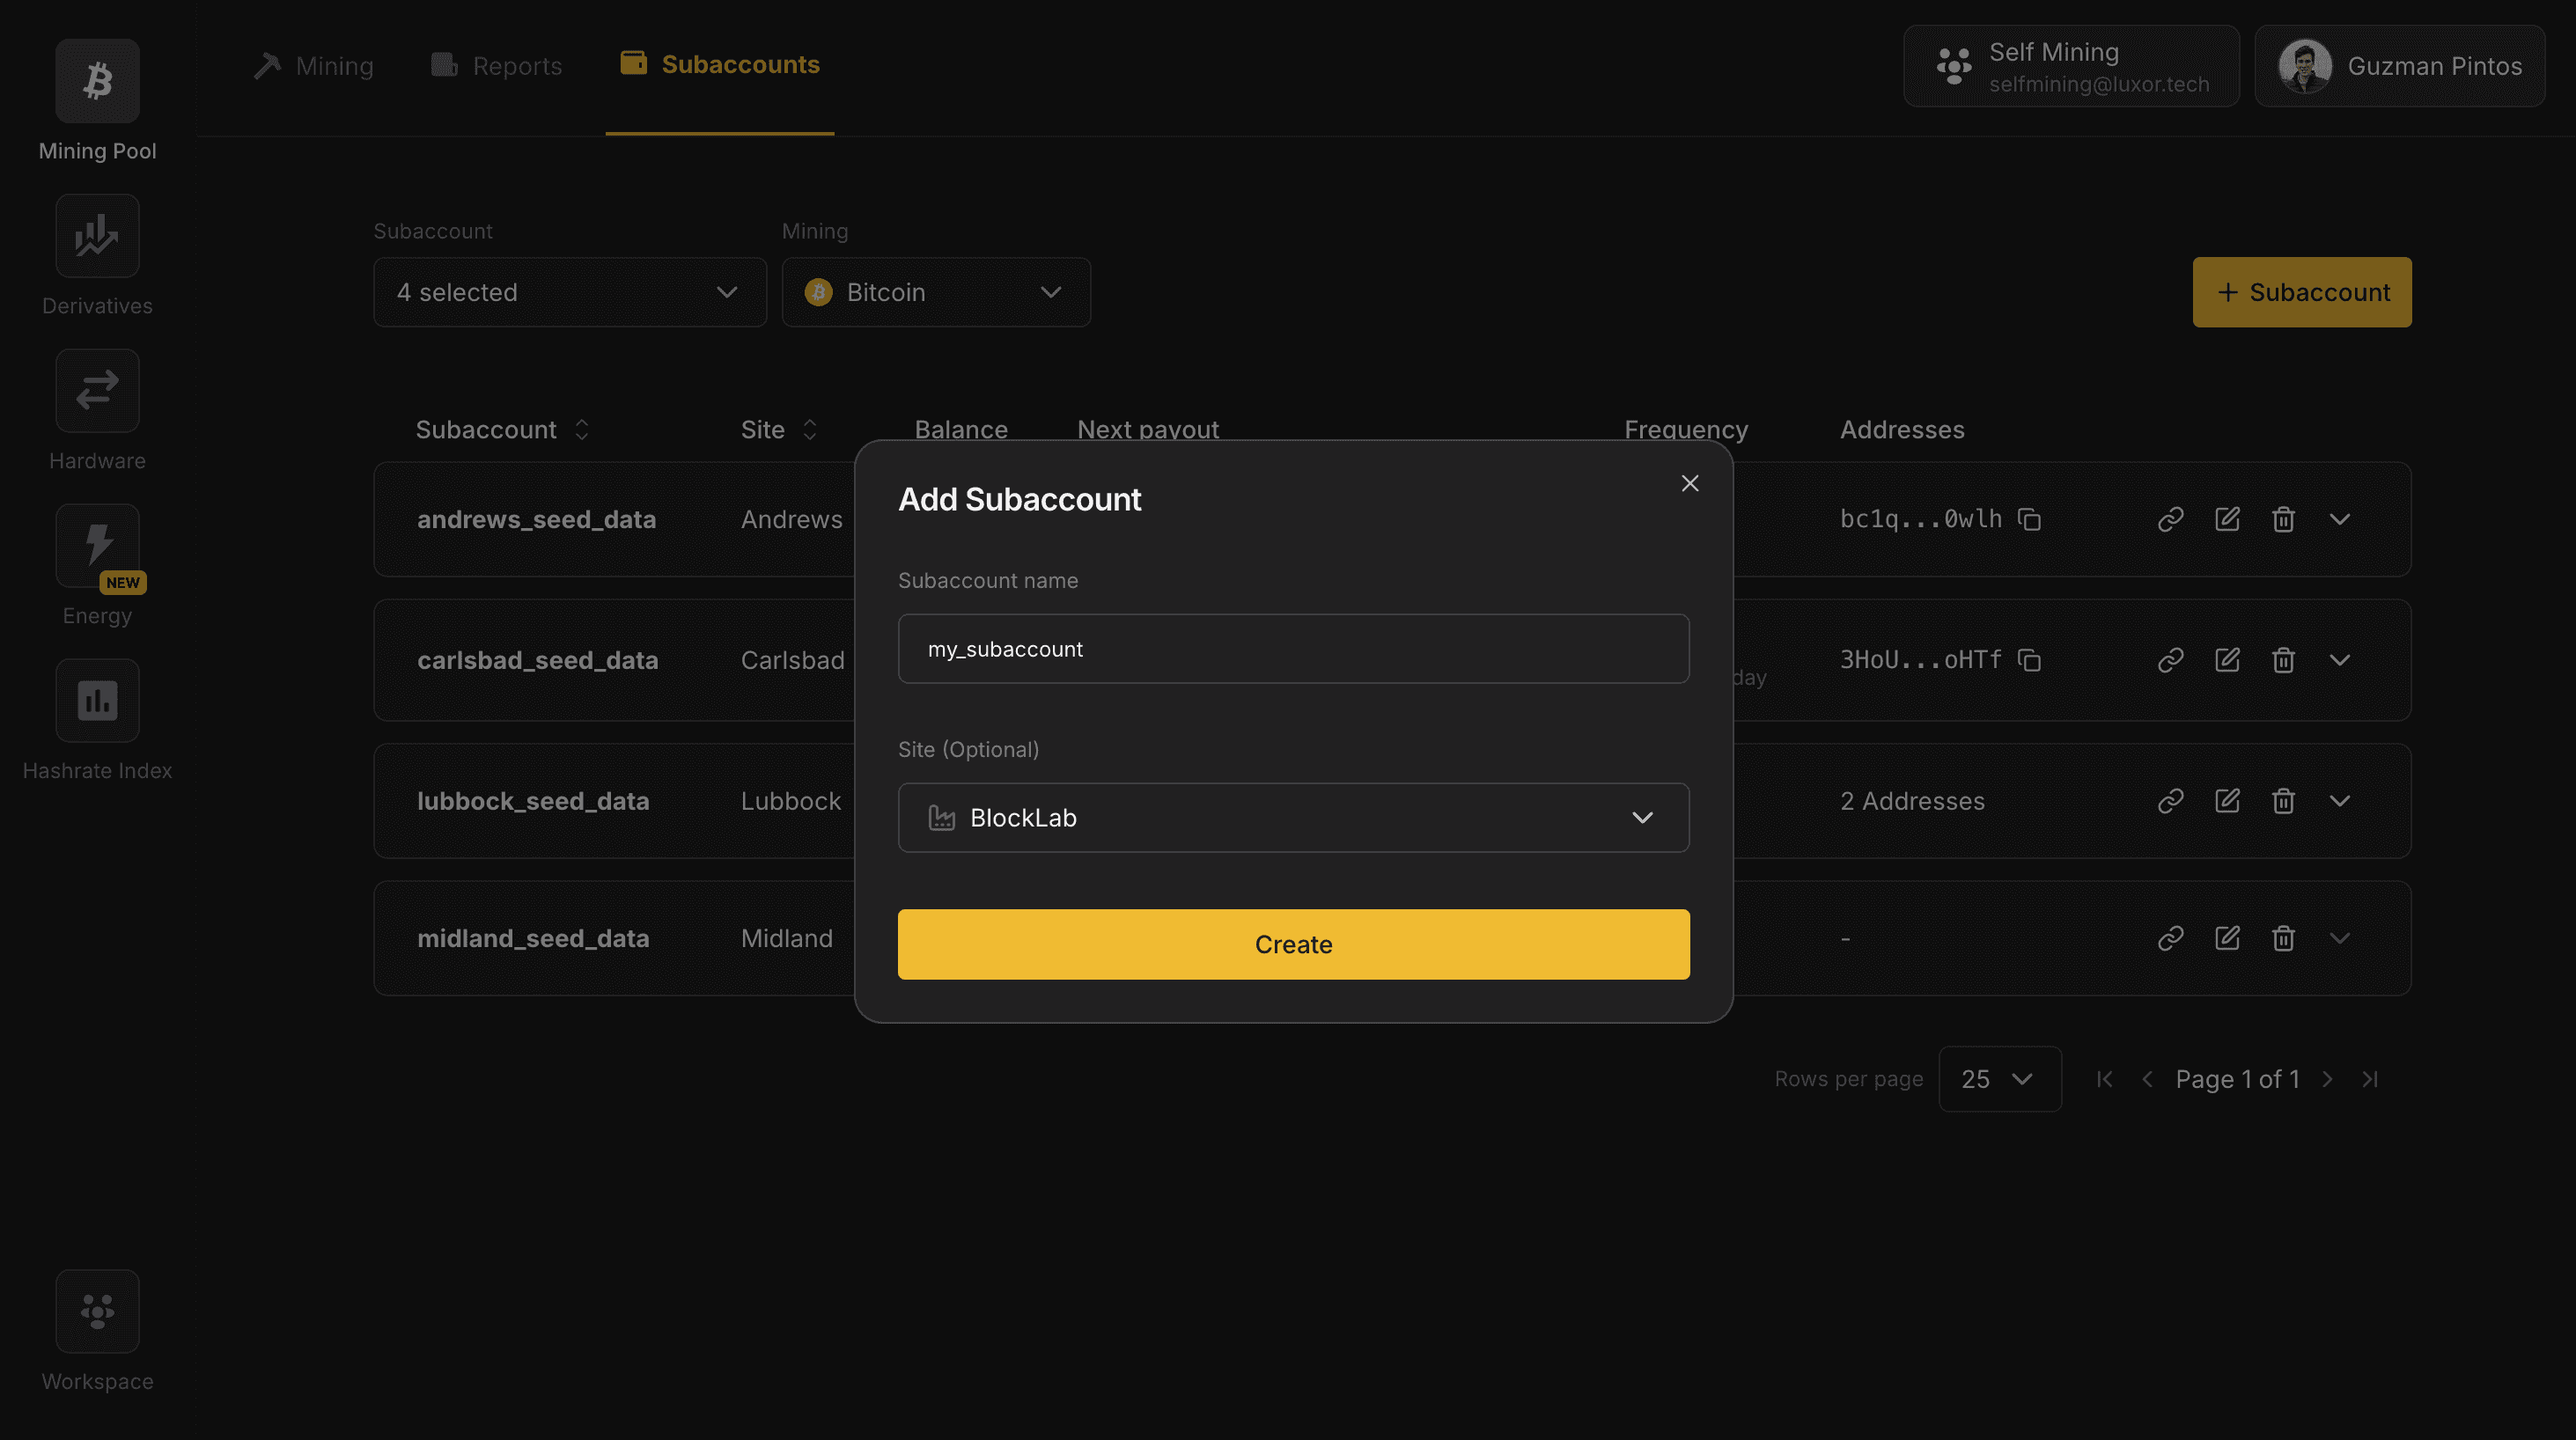The width and height of the screenshot is (2576, 1440).
Task: Click the edit icon for lubbock_seed_data
Action: click(2227, 800)
